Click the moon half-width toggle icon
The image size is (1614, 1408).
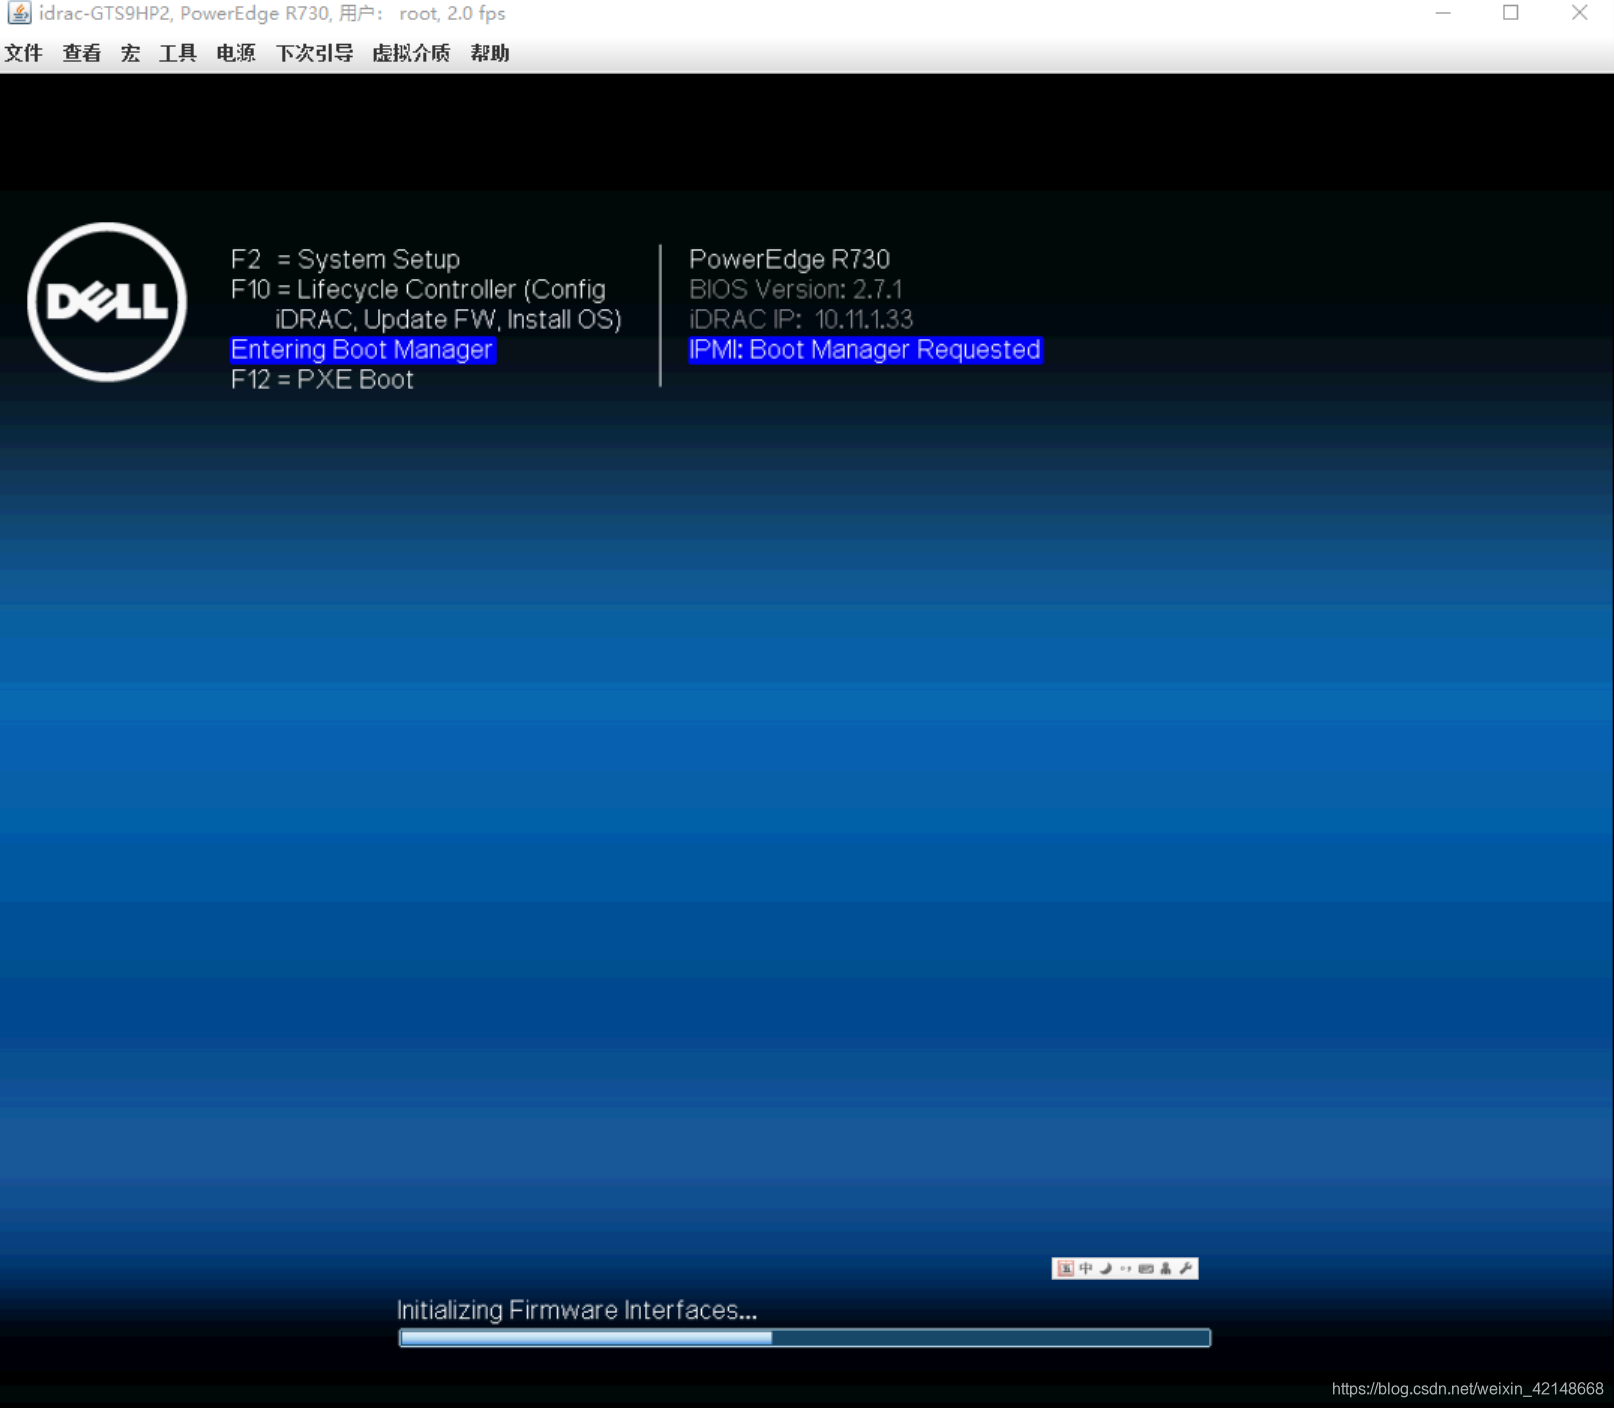coord(1106,1268)
